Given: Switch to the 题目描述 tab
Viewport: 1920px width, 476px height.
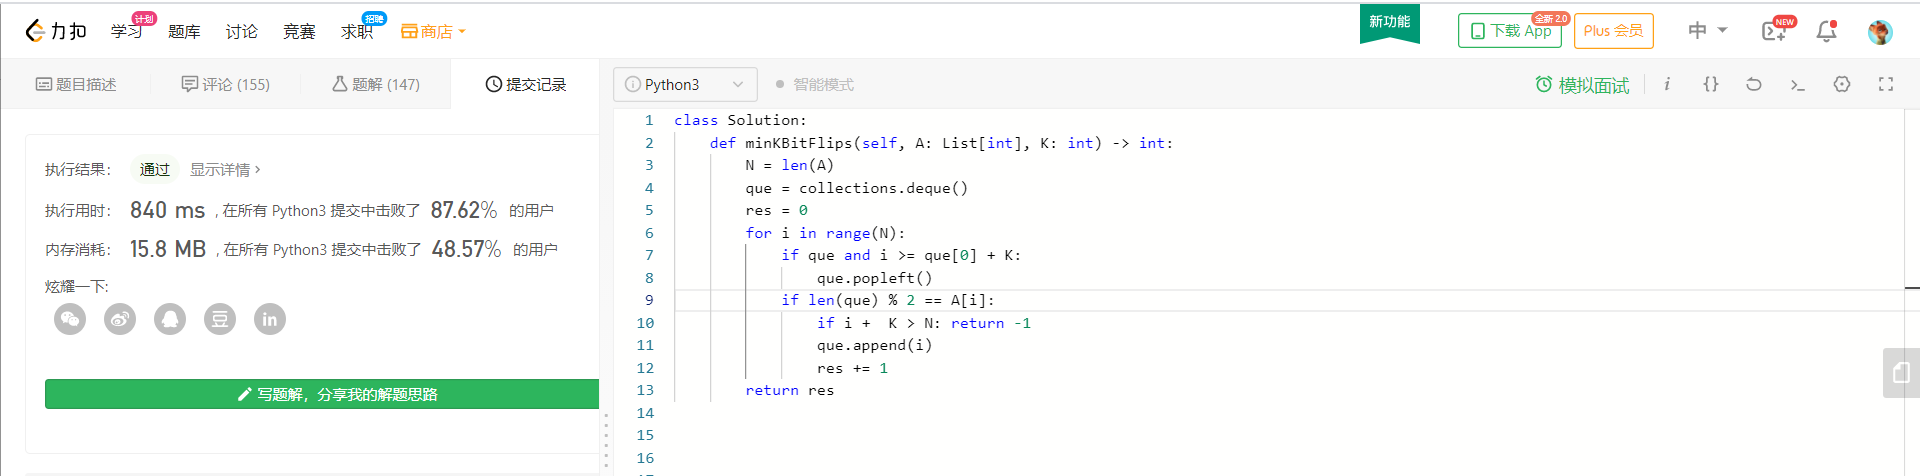Looking at the screenshot, I should (76, 84).
